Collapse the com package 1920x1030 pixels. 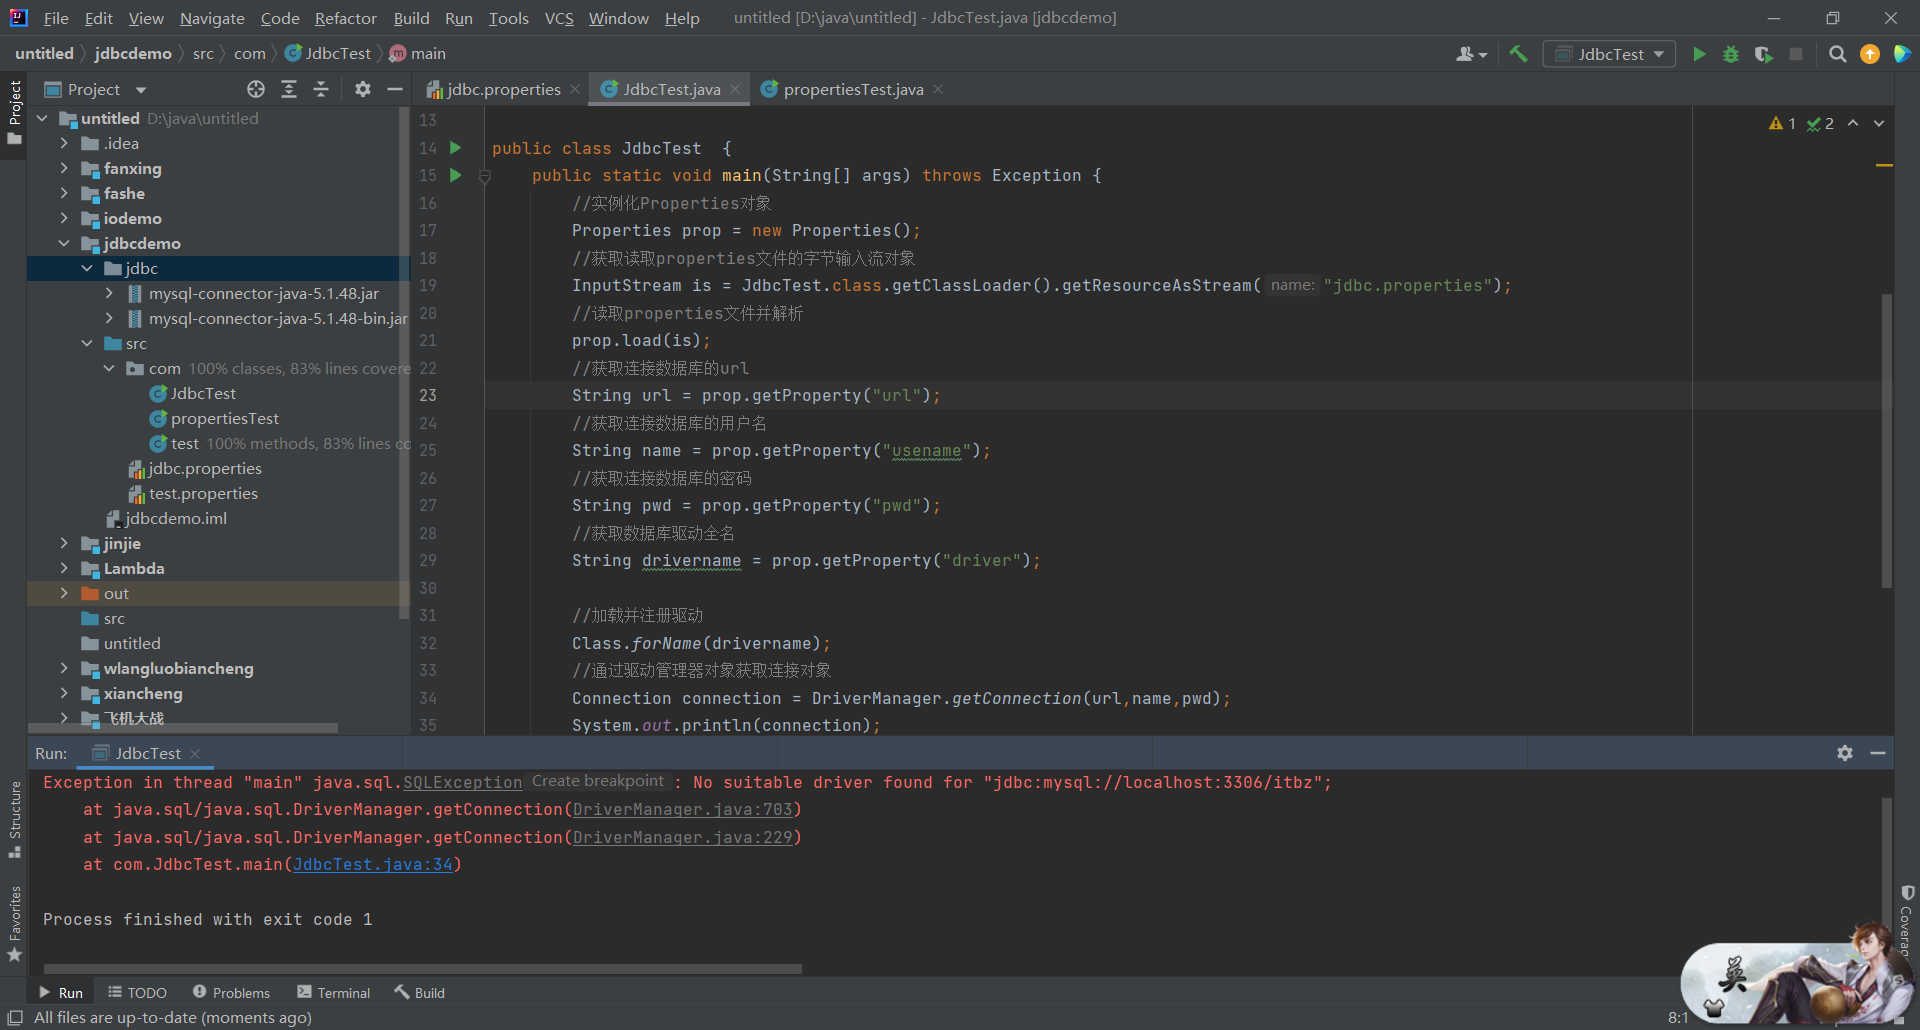click(109, 368)
